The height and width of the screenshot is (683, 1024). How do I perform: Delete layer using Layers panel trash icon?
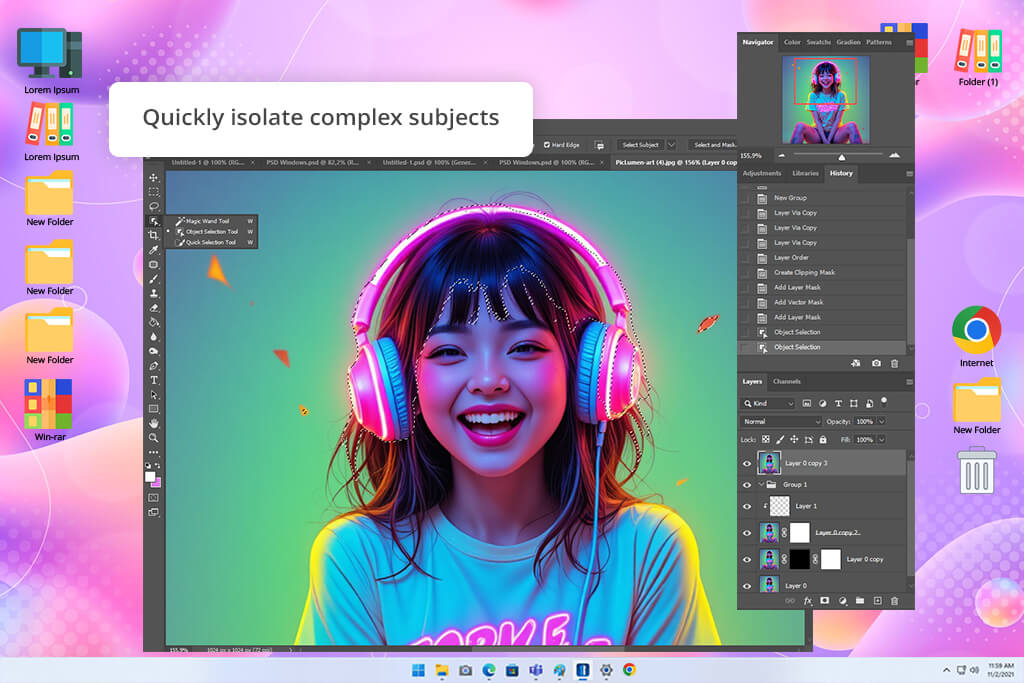[x=894, y=601]
